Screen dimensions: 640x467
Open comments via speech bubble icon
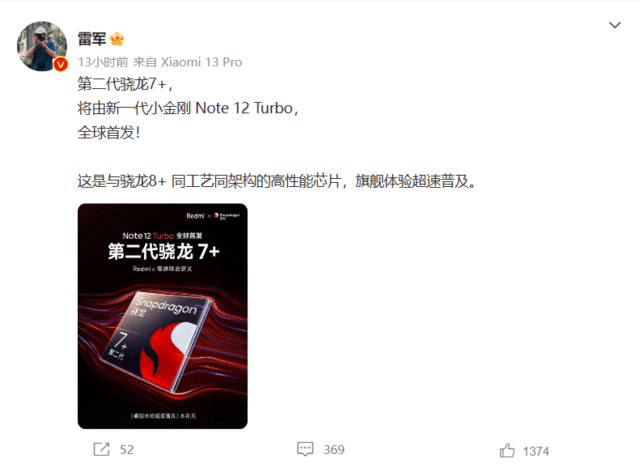pos(305,449)
